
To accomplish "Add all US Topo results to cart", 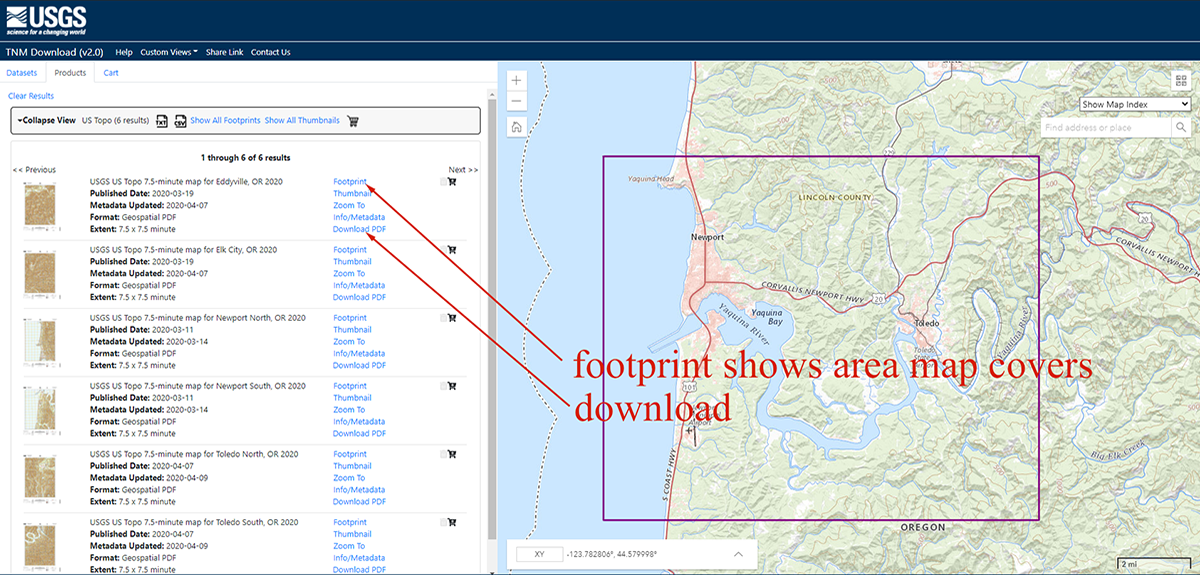I will tap(353, 121).
